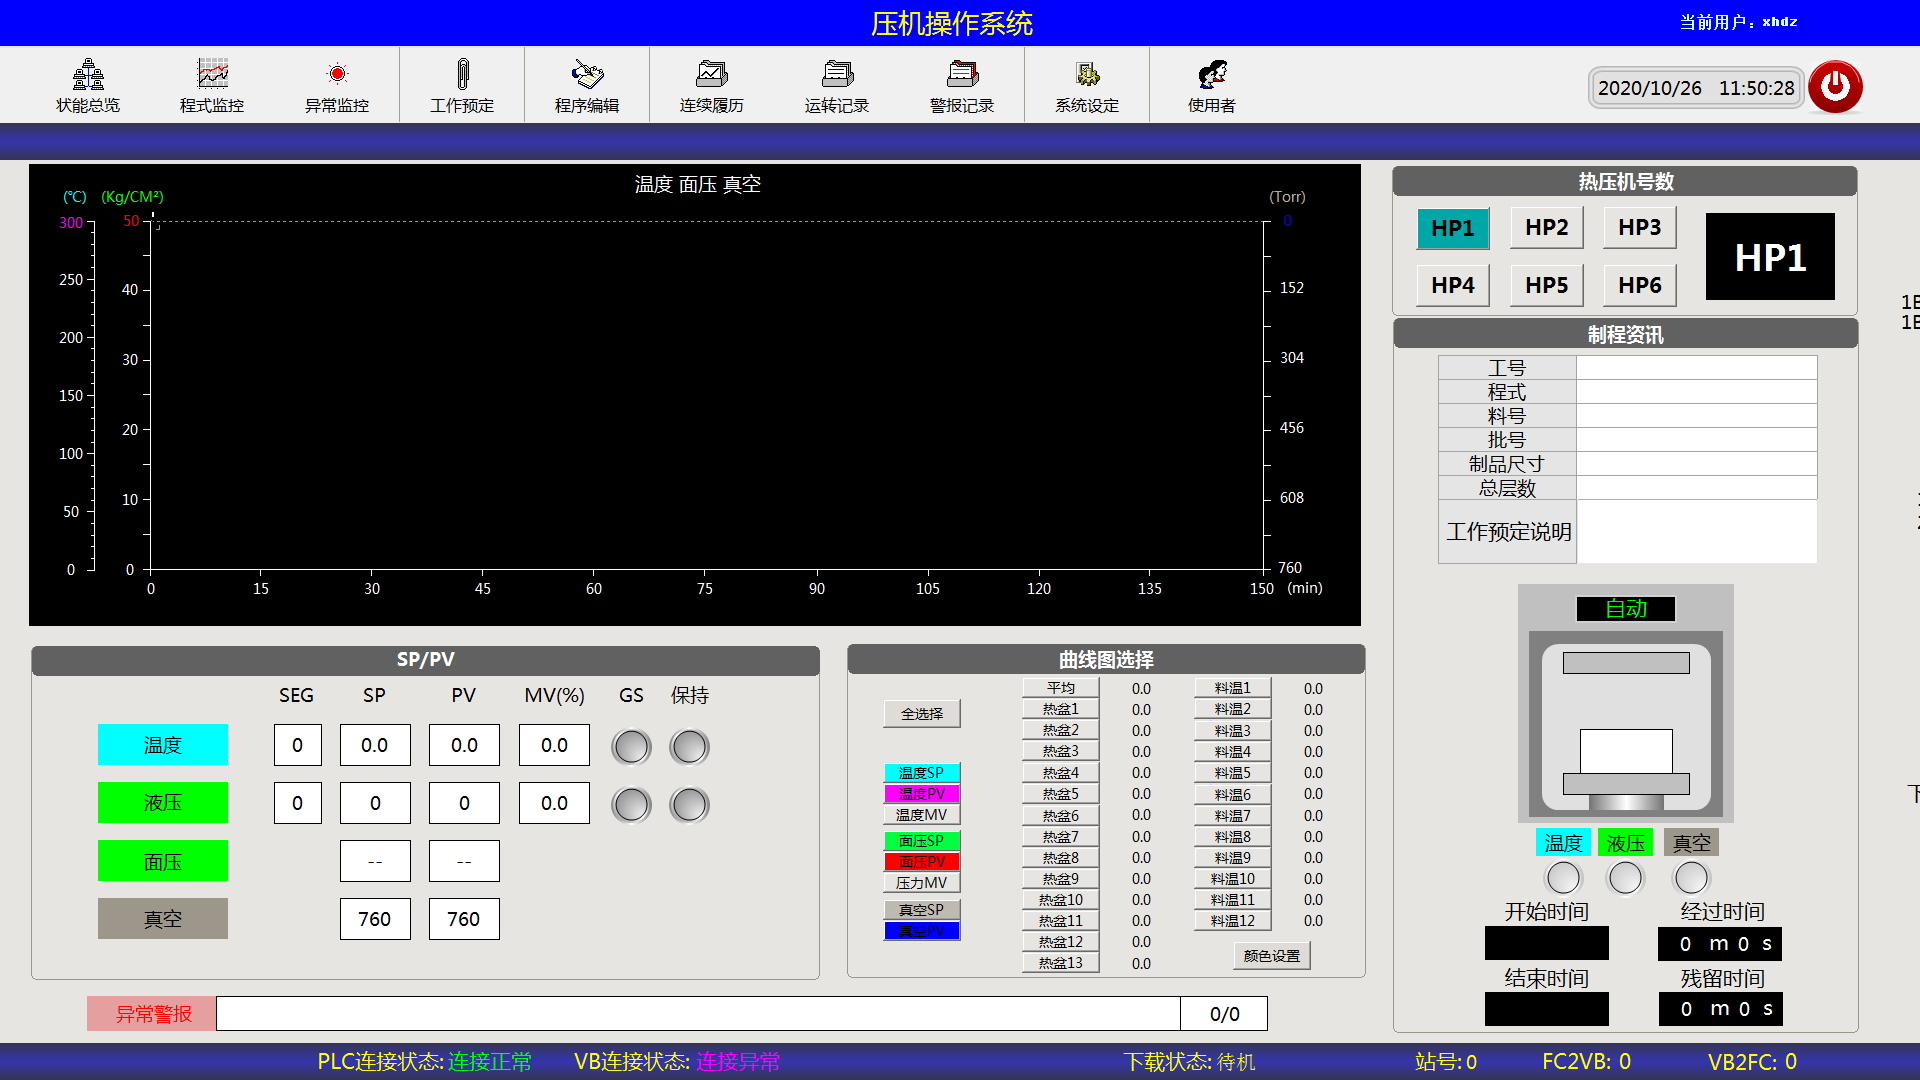Image resolution: width=1920 pixels, height=1080 pixels.
Task: Toggle the 液压 保持 round indicator
Action: [x=689, y=804]
